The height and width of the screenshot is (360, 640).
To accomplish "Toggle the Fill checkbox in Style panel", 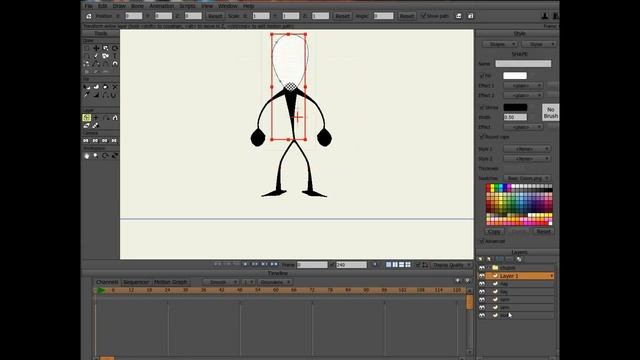I will point(482,76).
